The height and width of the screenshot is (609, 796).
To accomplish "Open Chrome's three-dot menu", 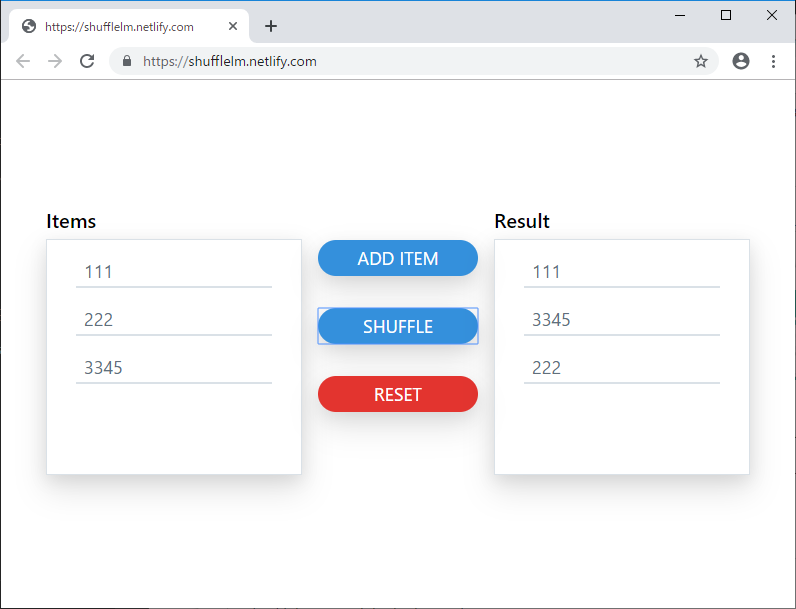I will pyautogui.click(x=773, y=61).
